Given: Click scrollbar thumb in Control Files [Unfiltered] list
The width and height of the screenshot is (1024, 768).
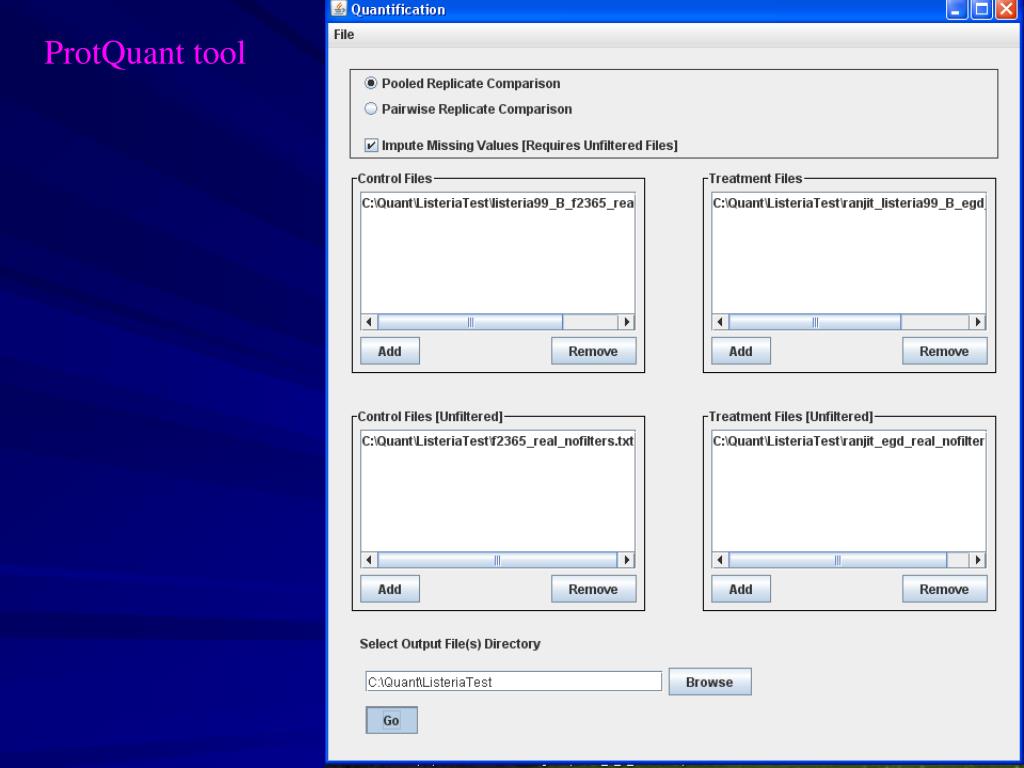Looking at the screenshot, I should coord(498,560).
